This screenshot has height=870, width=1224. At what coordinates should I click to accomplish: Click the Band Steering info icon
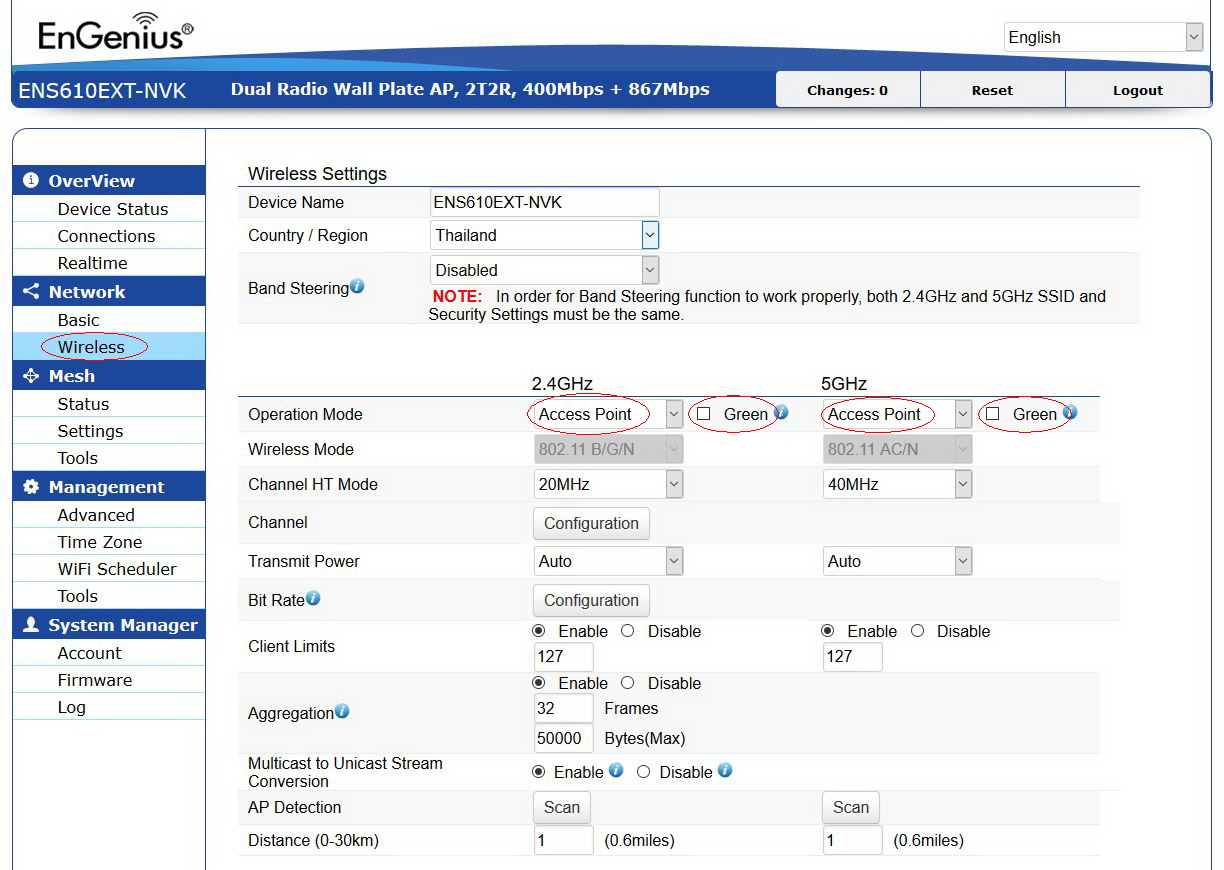tap(357, 286)
